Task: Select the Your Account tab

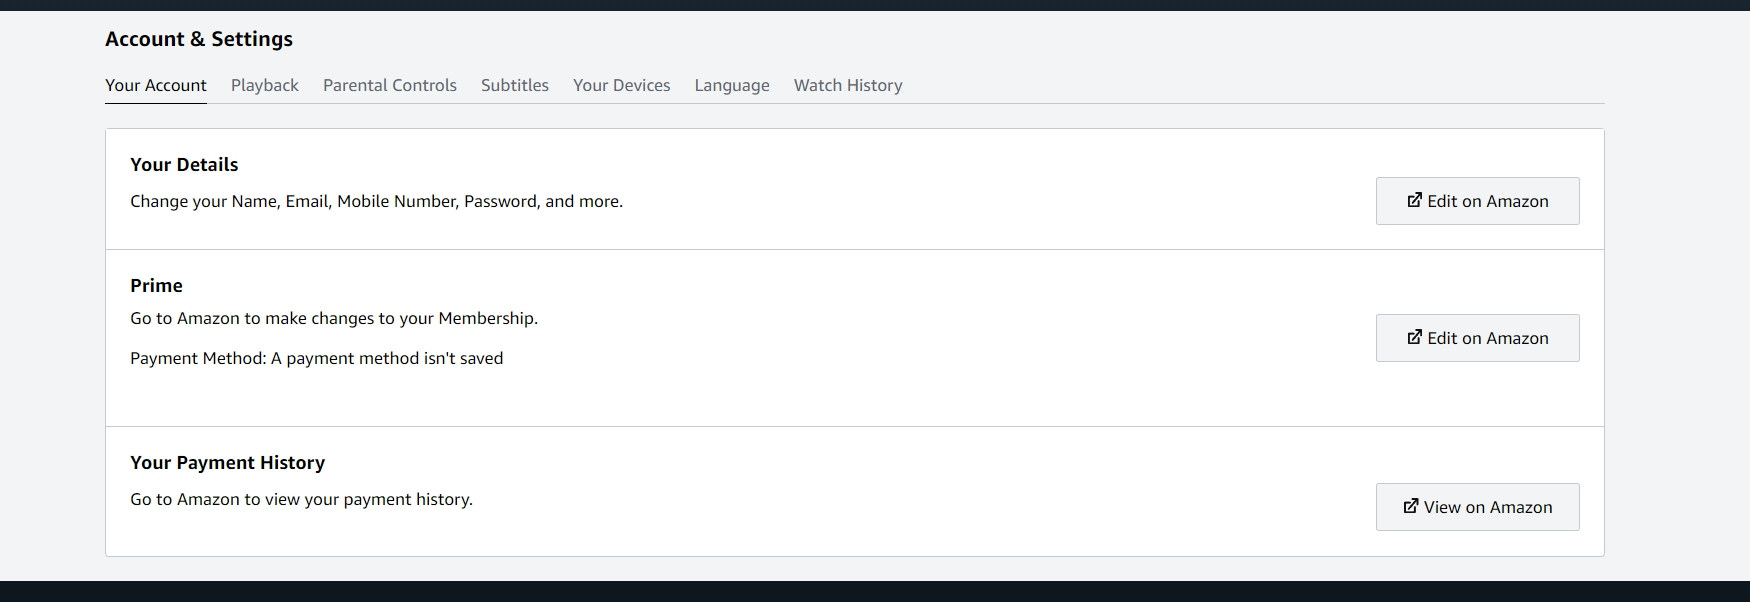Action: 156,85
